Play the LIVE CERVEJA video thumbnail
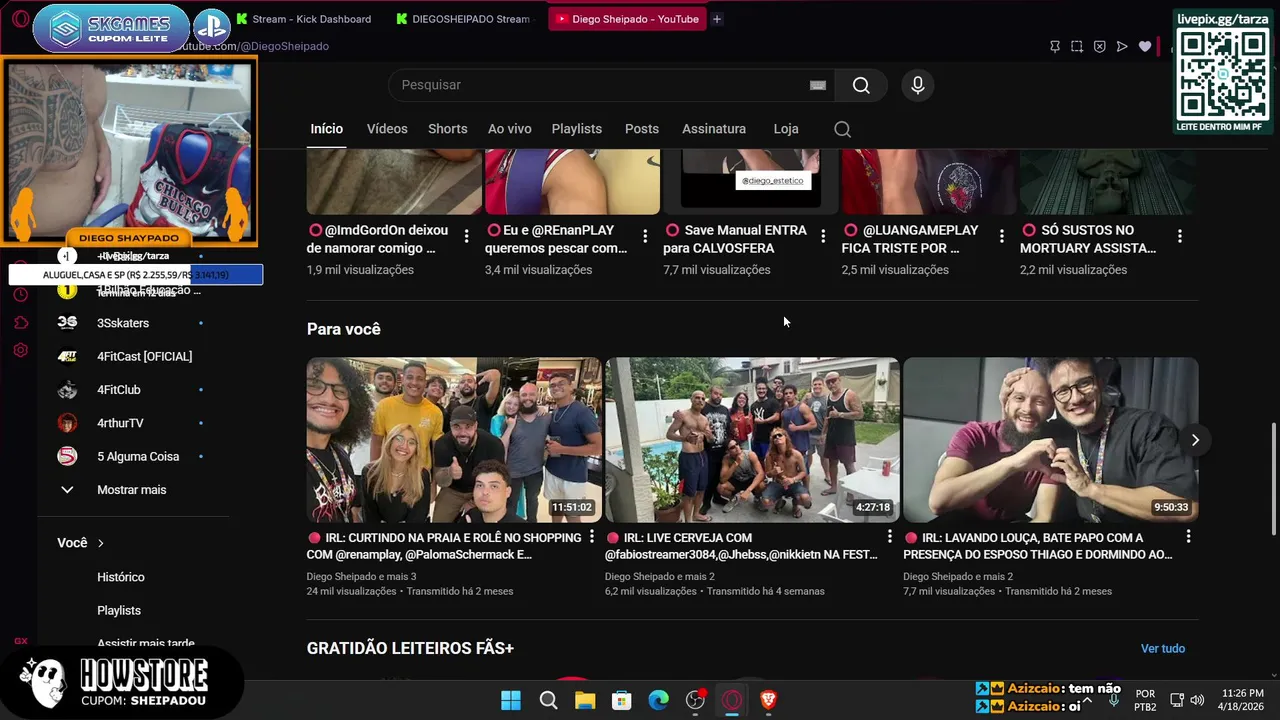 pos(752,440)
